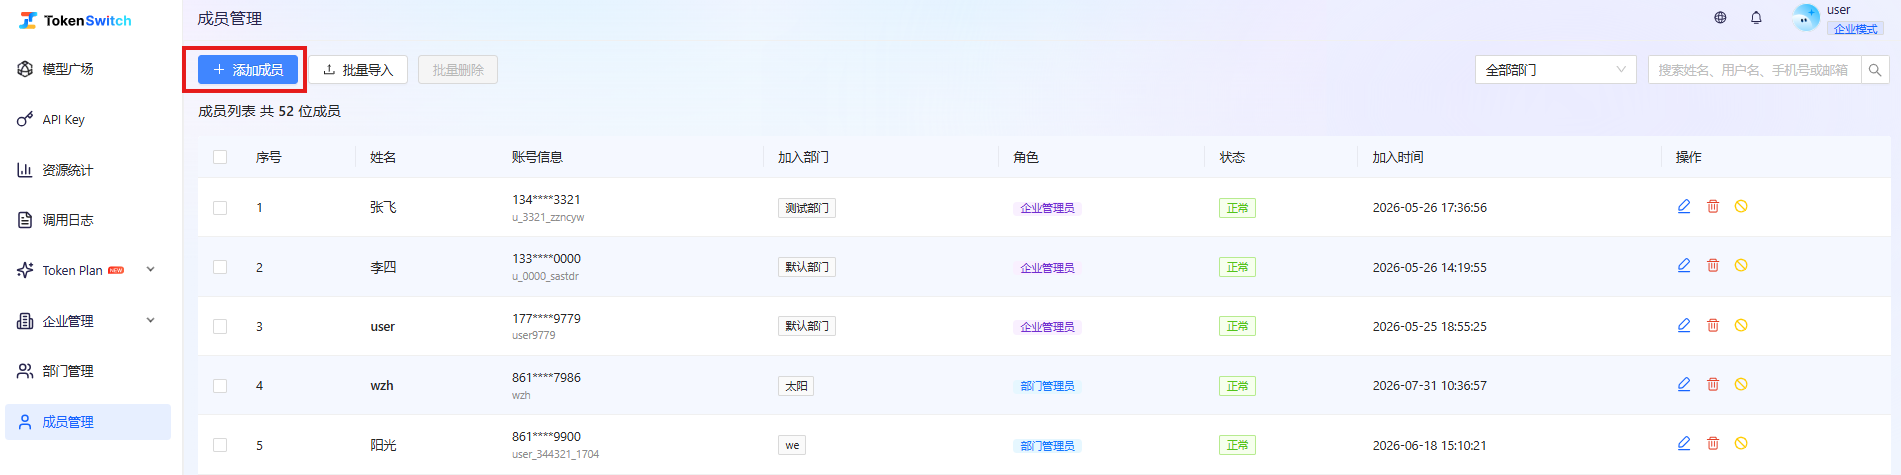Screen dimensions: 1901x475
Task: Click account 134****3321
Action: click(546, 199)
